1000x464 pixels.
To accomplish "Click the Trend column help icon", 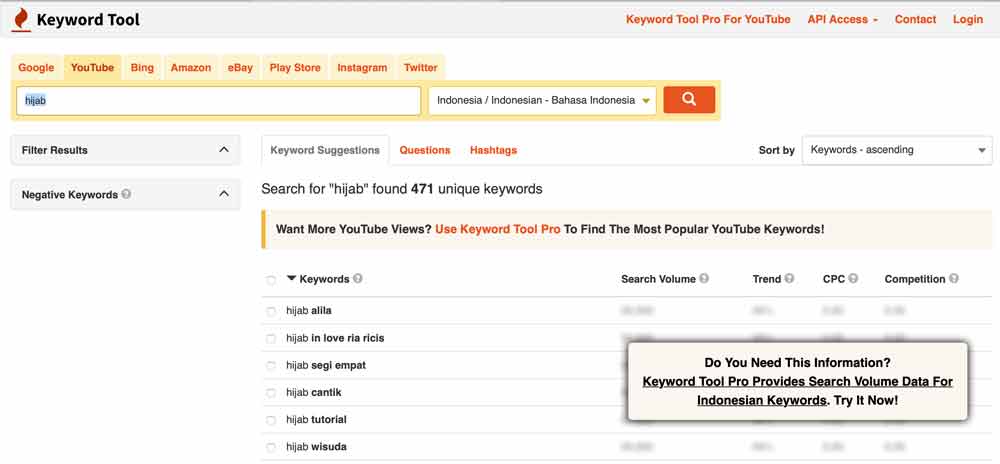I will click(789, 279).
